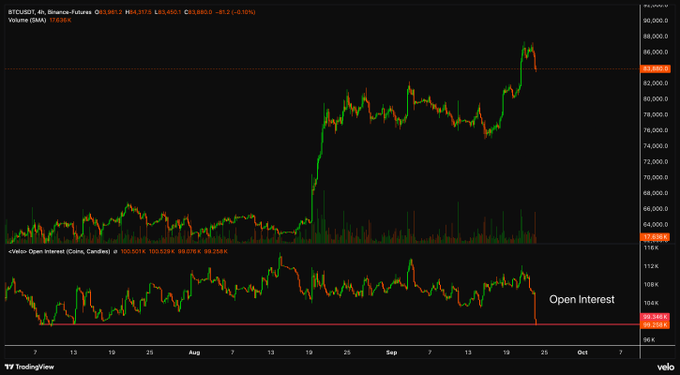The width and height of the screenshot is (680, 375).
Task: Click the 17.636K value beside Volume (SMA)
Action: click(x=60, y=20)
